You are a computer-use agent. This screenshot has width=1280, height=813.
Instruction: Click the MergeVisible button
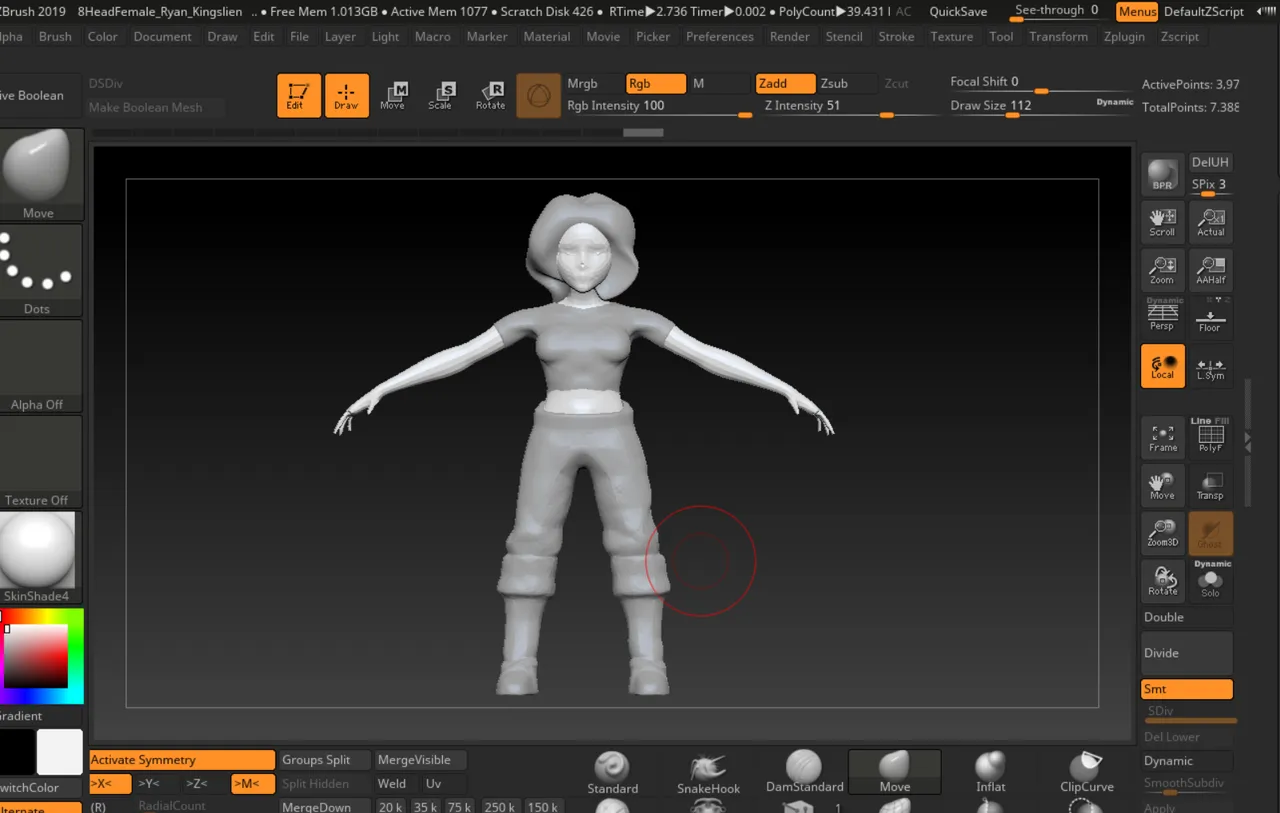(419, 760)
